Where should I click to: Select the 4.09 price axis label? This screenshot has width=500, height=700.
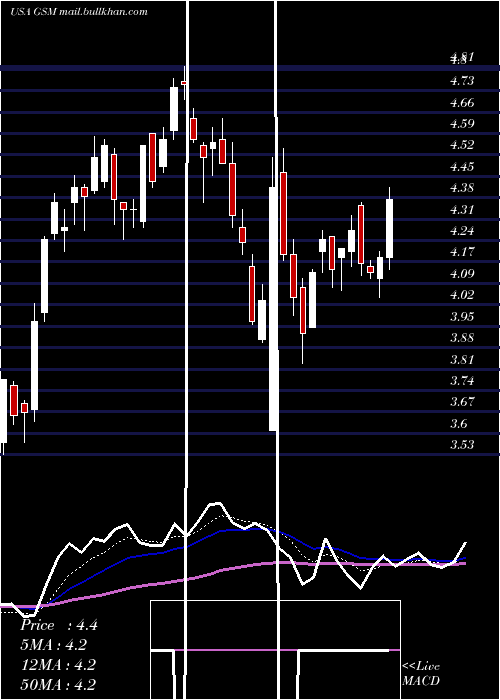(462, 274)
